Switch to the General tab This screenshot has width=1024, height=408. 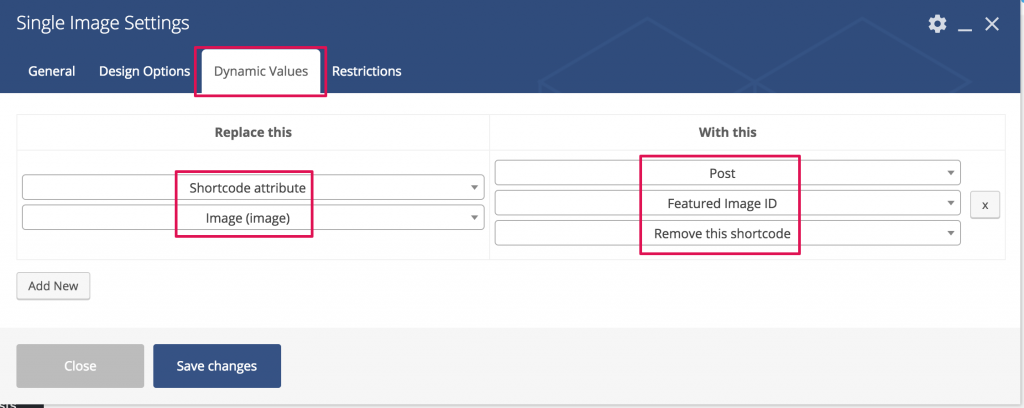[52, 71]
